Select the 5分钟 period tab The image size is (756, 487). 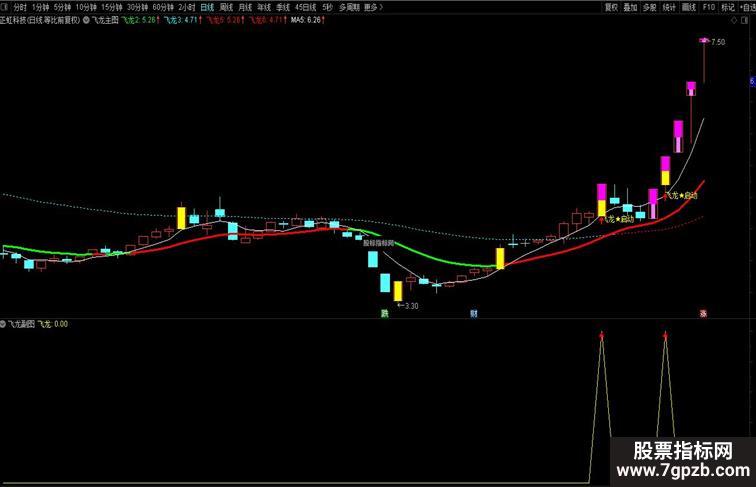(62, 7)
